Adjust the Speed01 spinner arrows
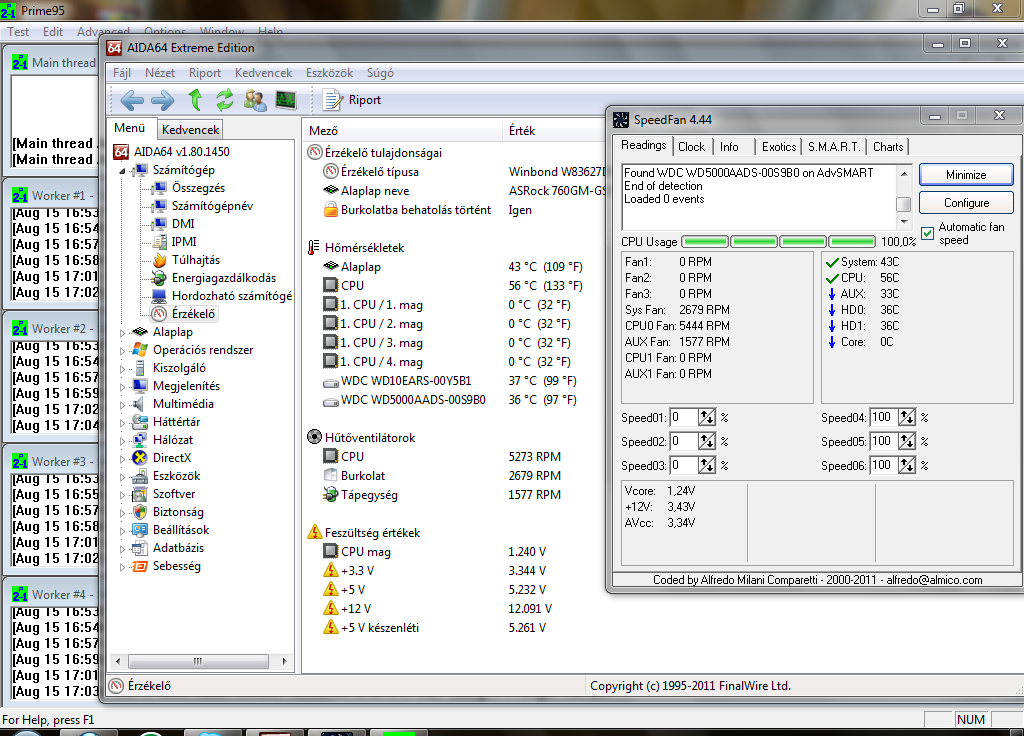 coord(707,418)
